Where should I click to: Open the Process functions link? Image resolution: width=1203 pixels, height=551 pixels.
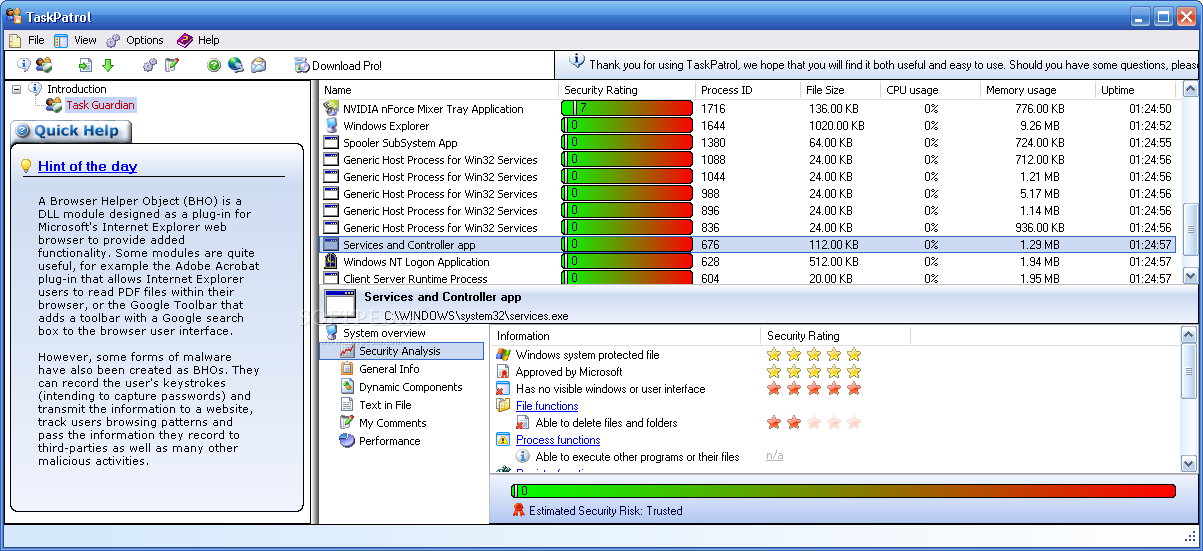(558, 440)
